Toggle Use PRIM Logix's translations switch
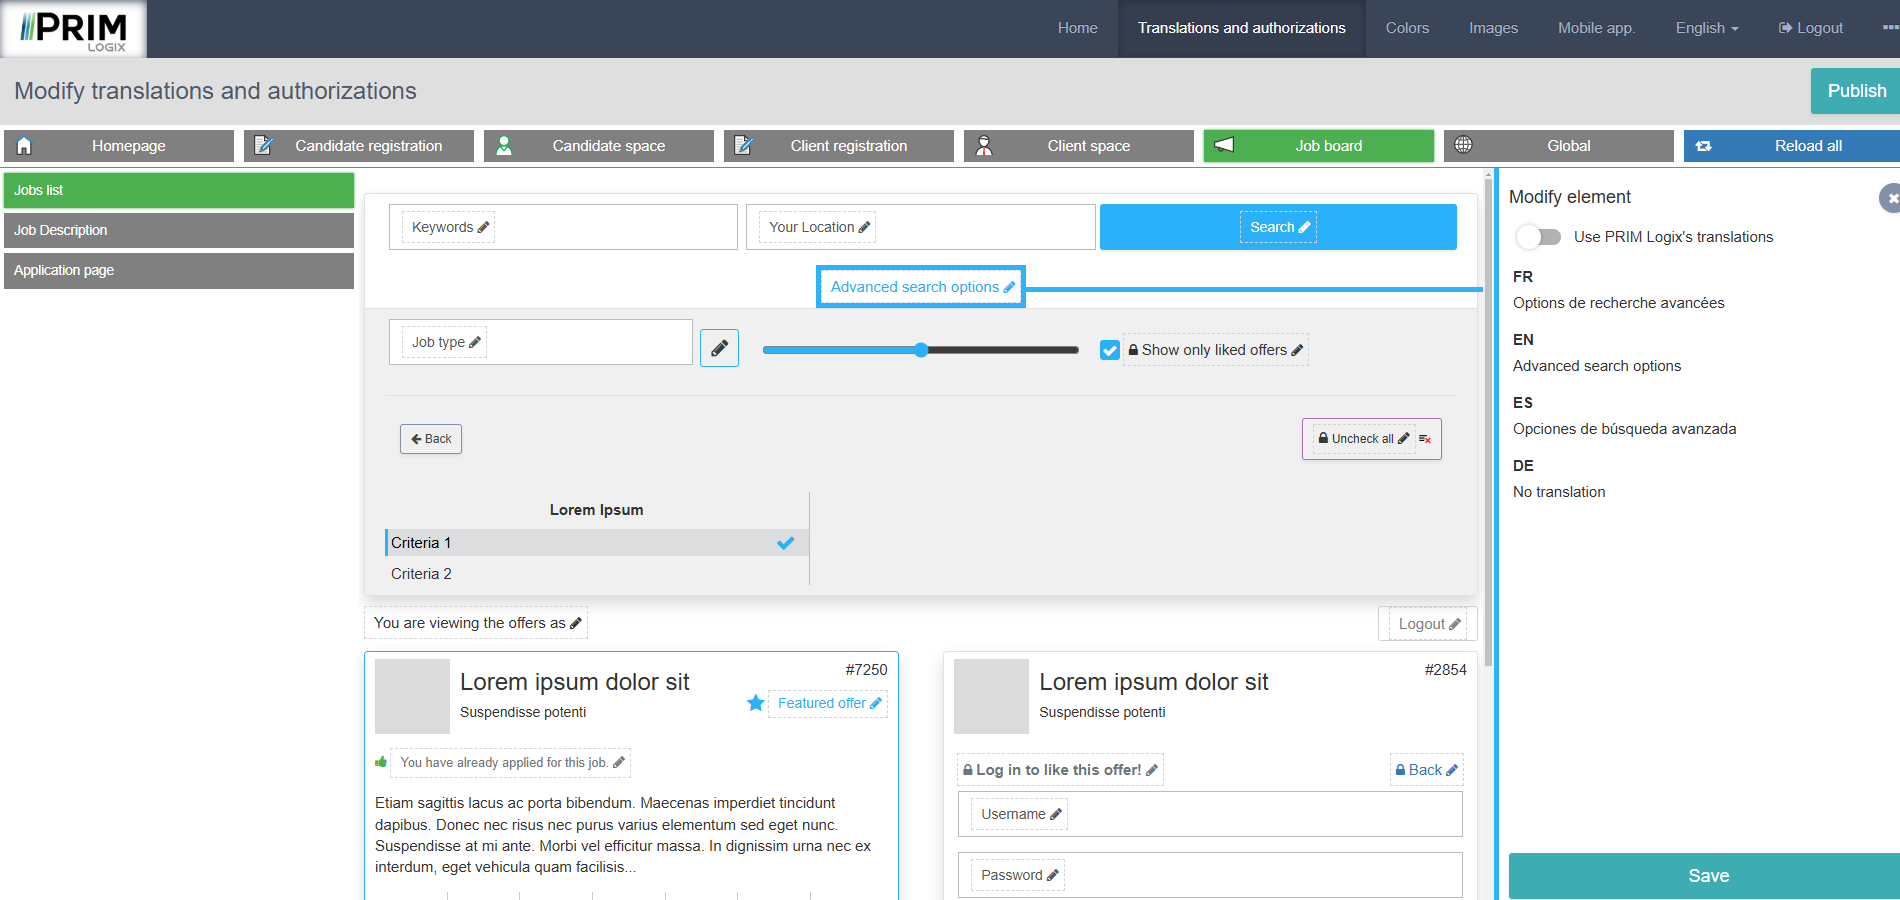Image resolution: width=1900 pixels, height=900 pixels. tap(1538, 237)
